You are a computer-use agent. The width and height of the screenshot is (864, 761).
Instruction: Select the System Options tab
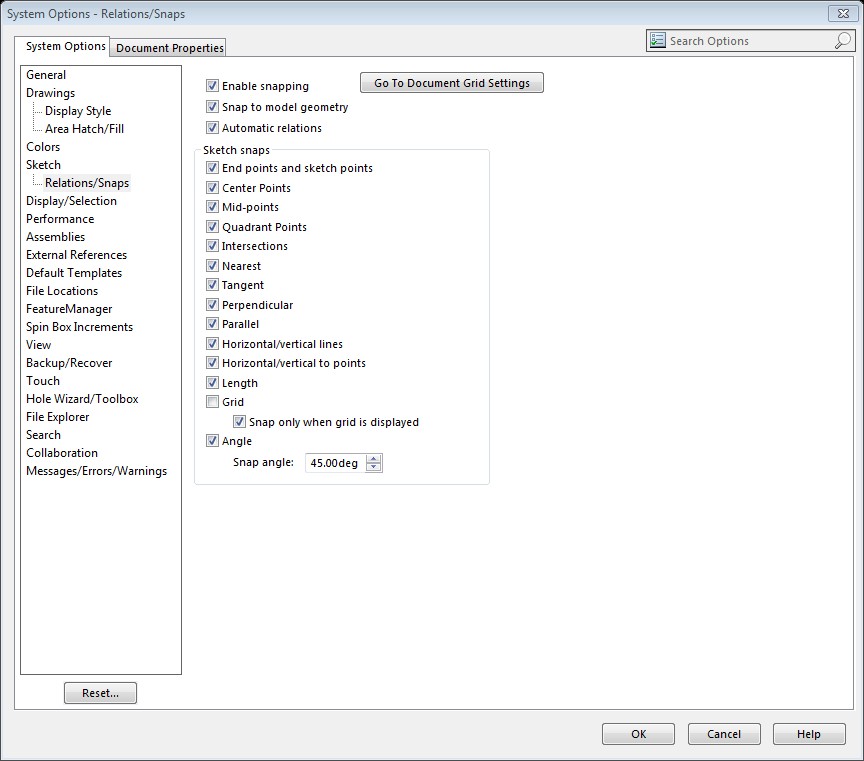coord(66,47)
